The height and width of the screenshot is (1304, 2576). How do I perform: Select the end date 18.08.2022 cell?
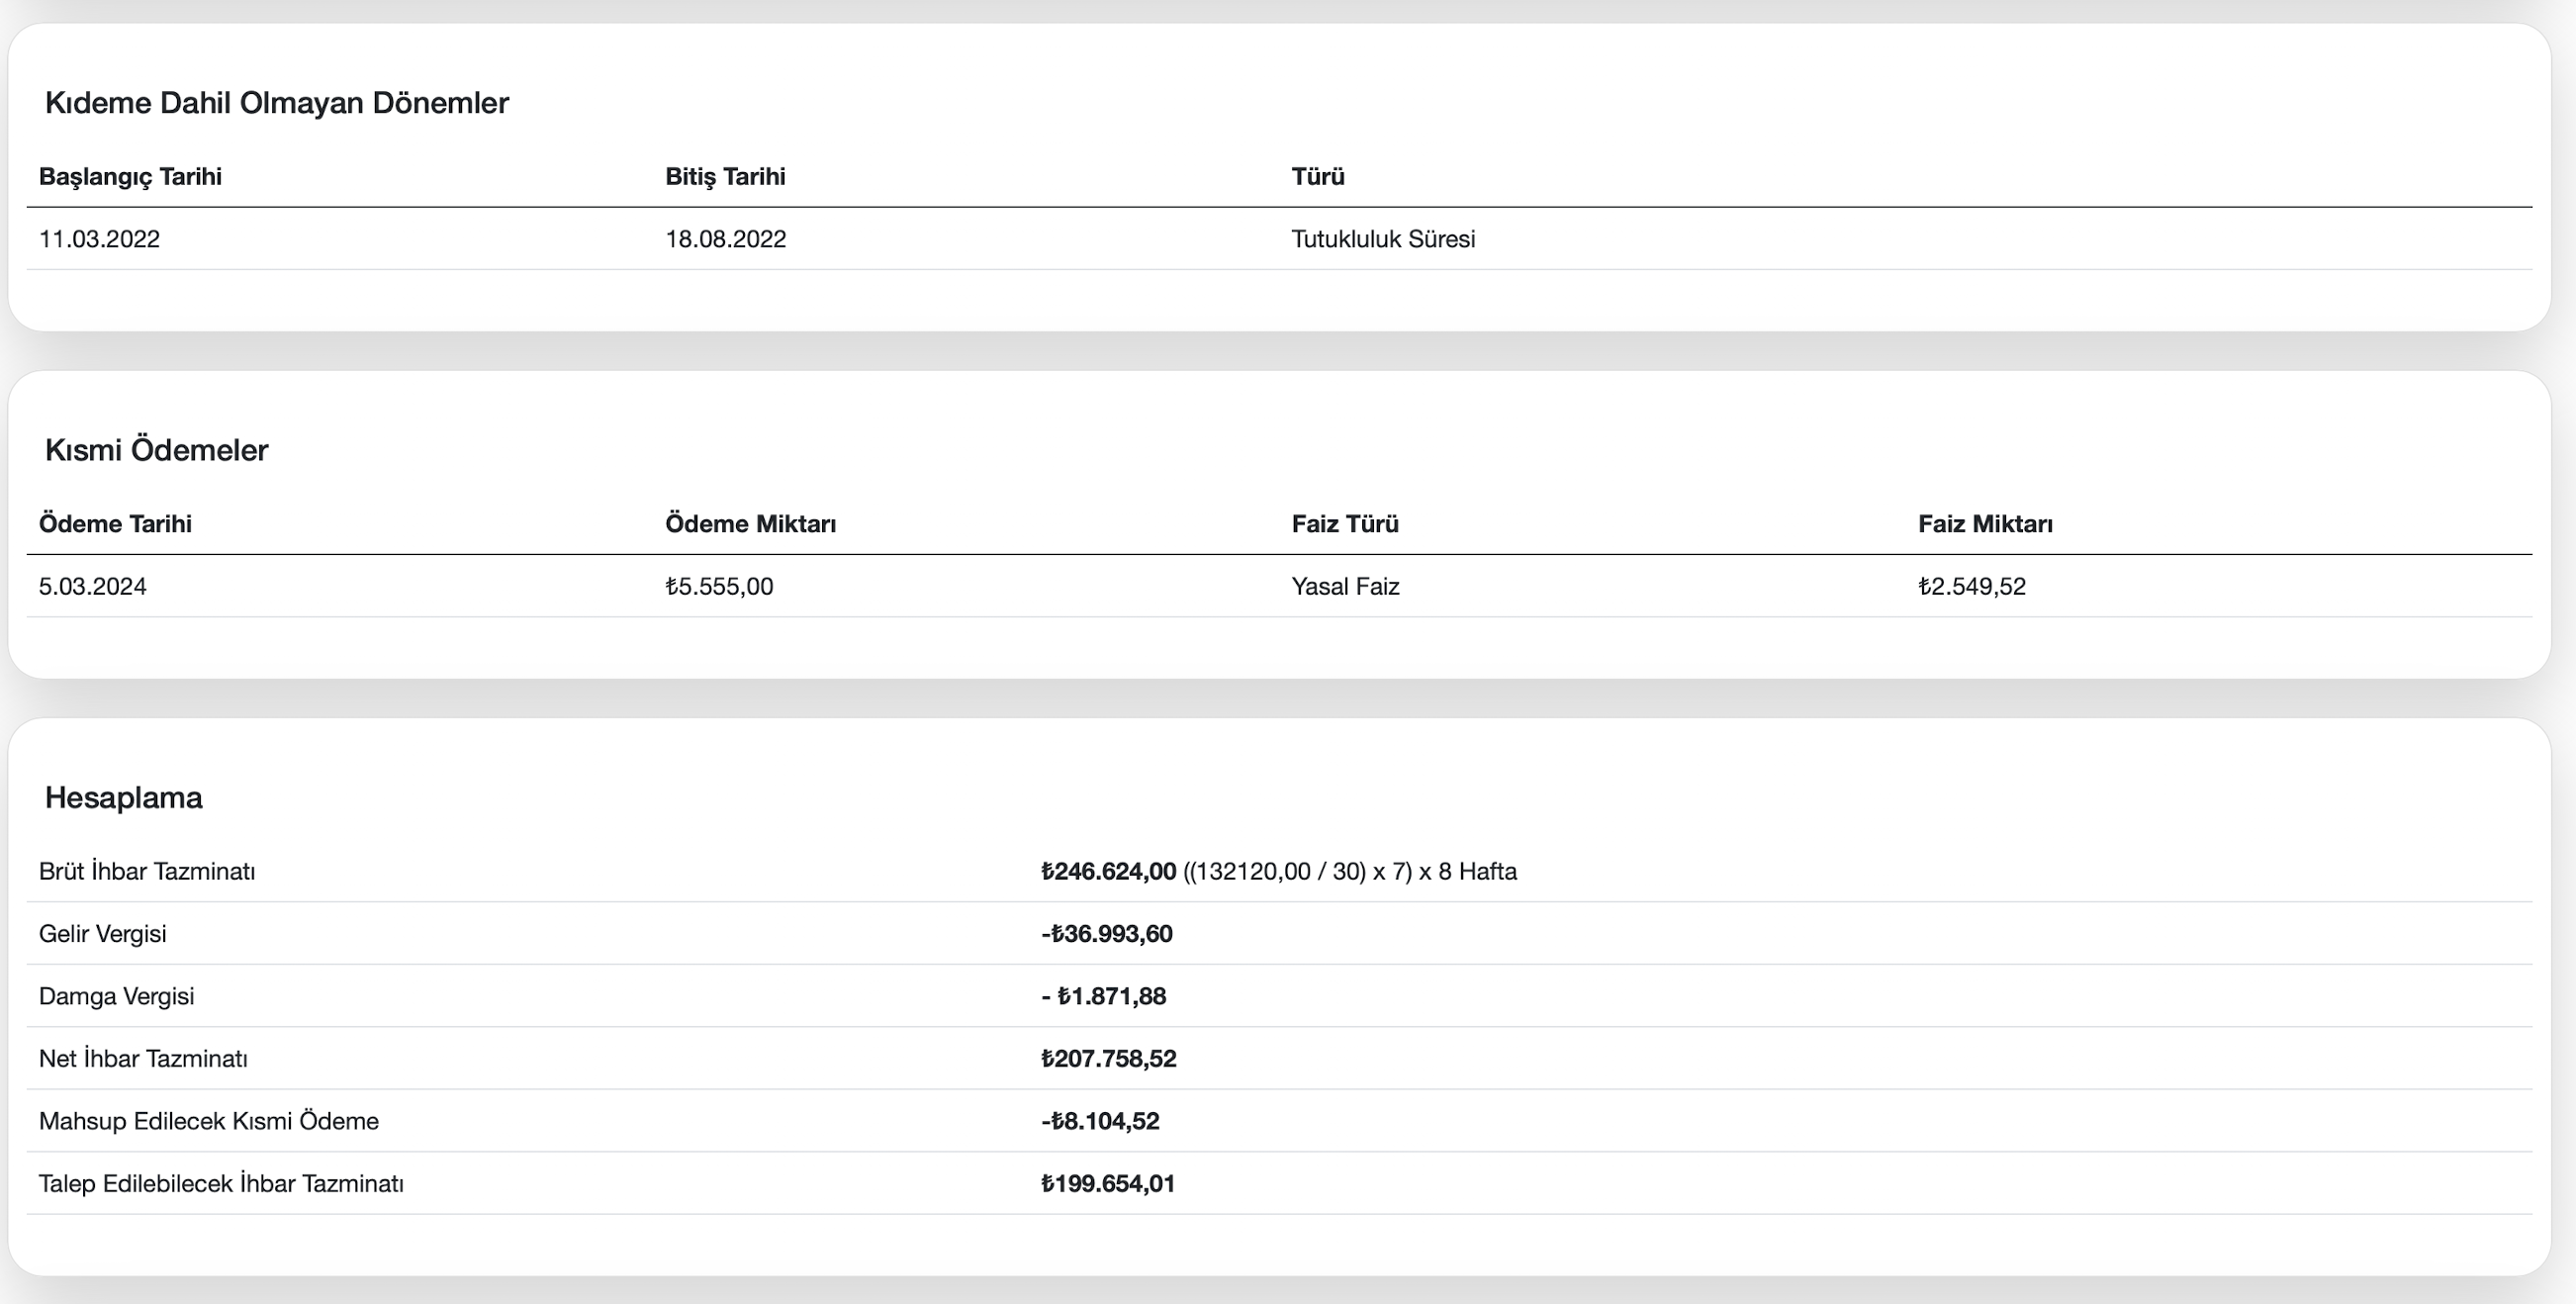(725, 239)
